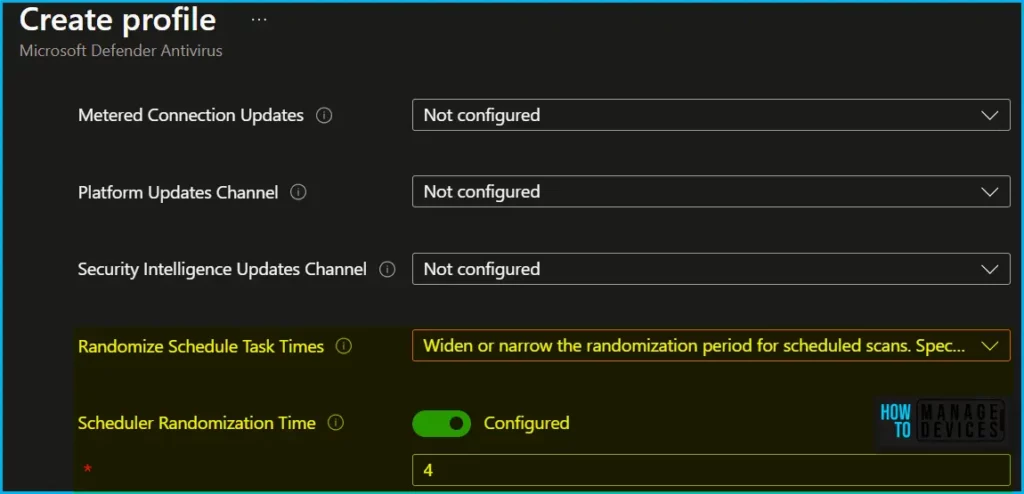Show info for Metered Connection Updates
The width and height of the screenshot is (1024, 494).
324,116
